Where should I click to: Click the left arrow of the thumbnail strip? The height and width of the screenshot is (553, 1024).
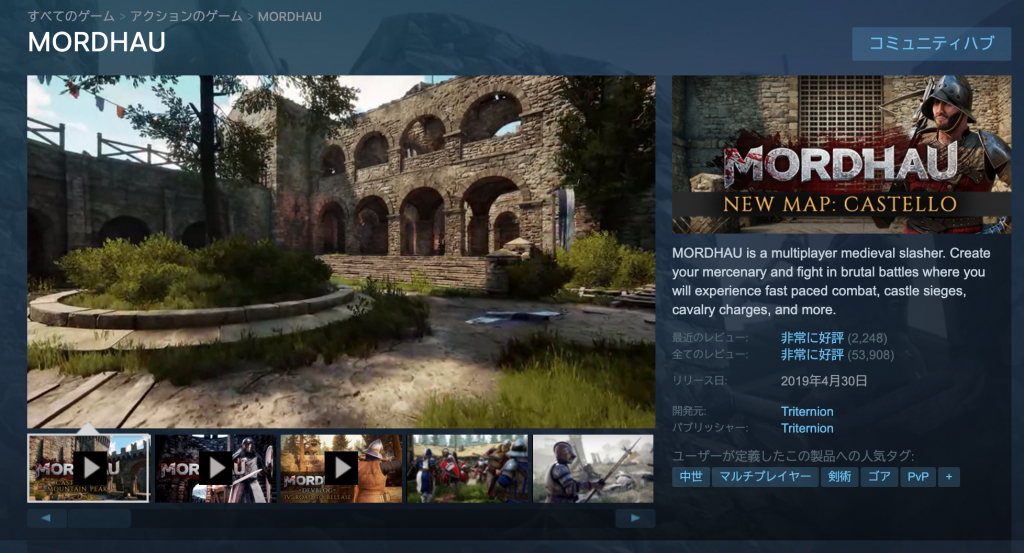coord(46,518)
